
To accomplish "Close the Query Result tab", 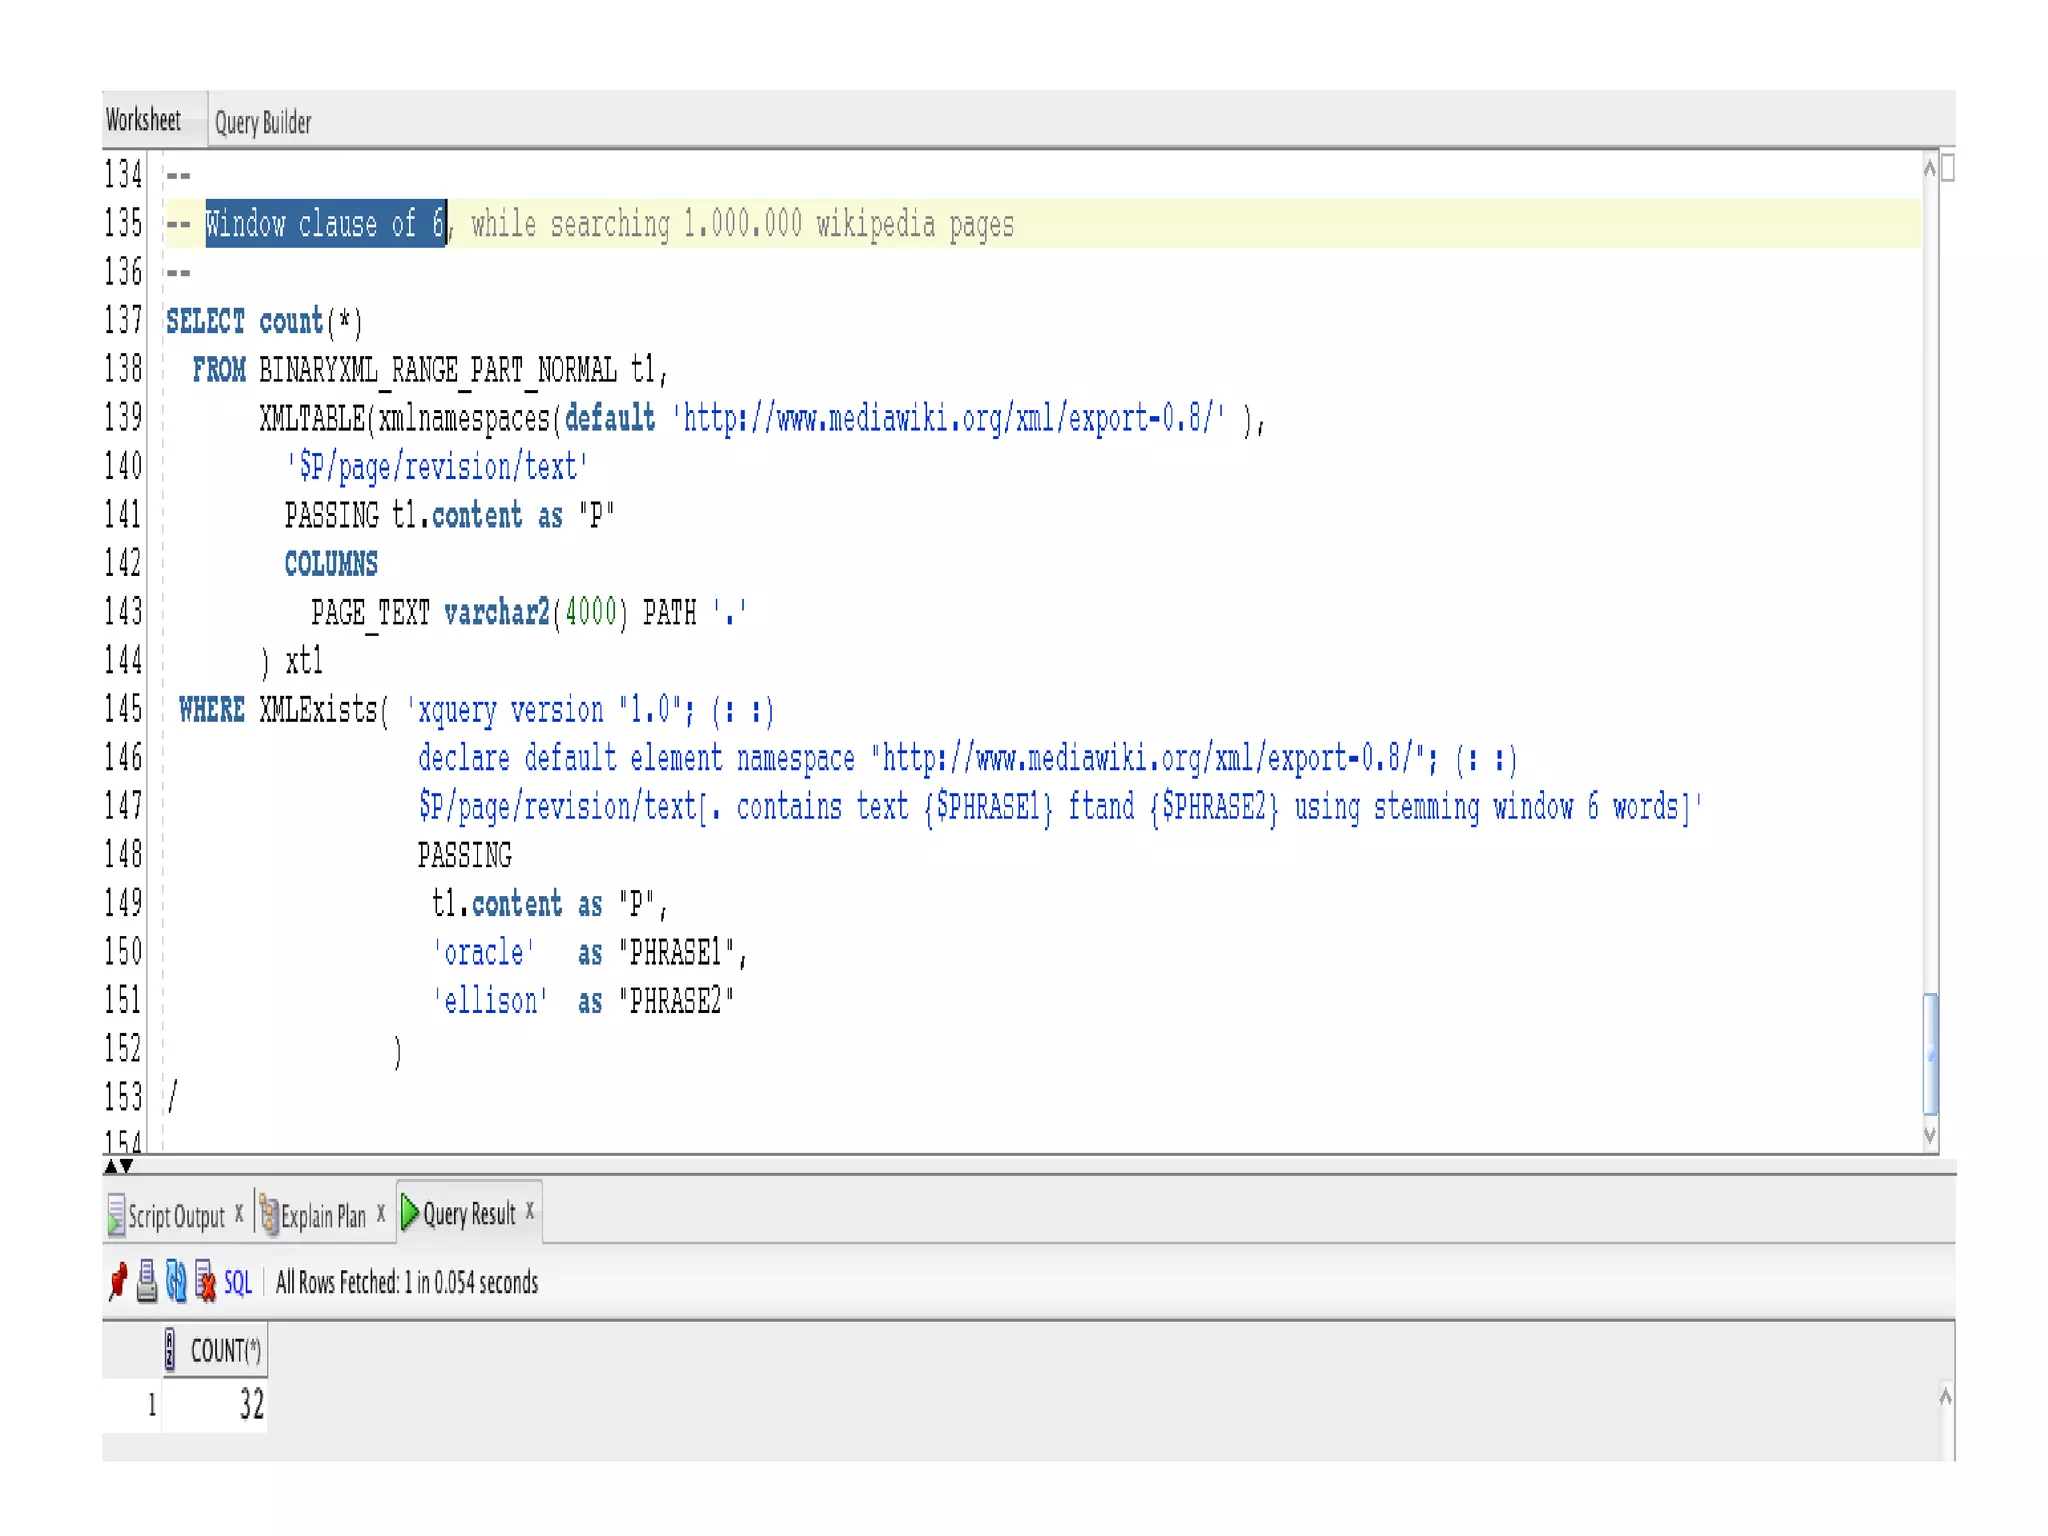I will click(530, 1211).
